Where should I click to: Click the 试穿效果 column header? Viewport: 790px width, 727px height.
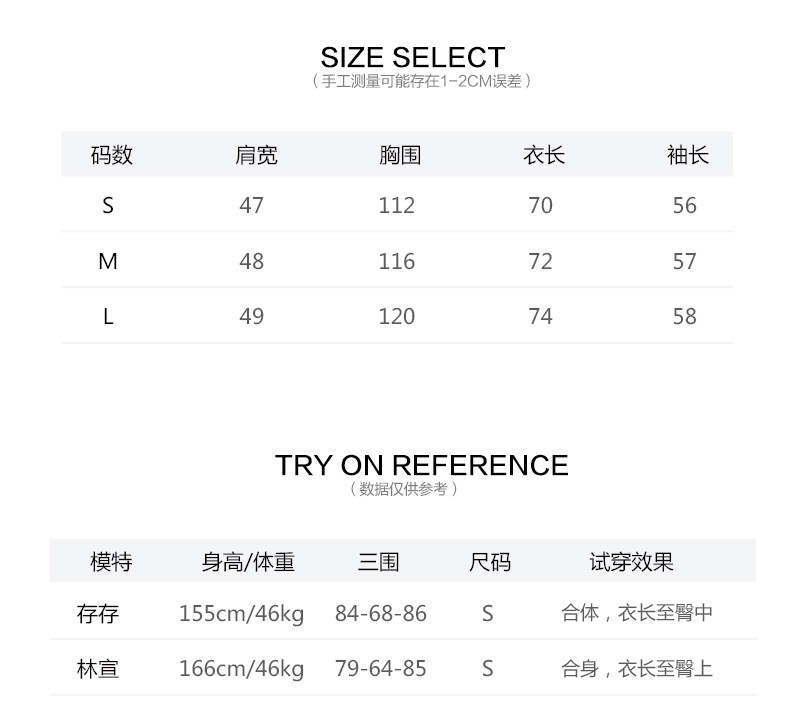point(631,562)
